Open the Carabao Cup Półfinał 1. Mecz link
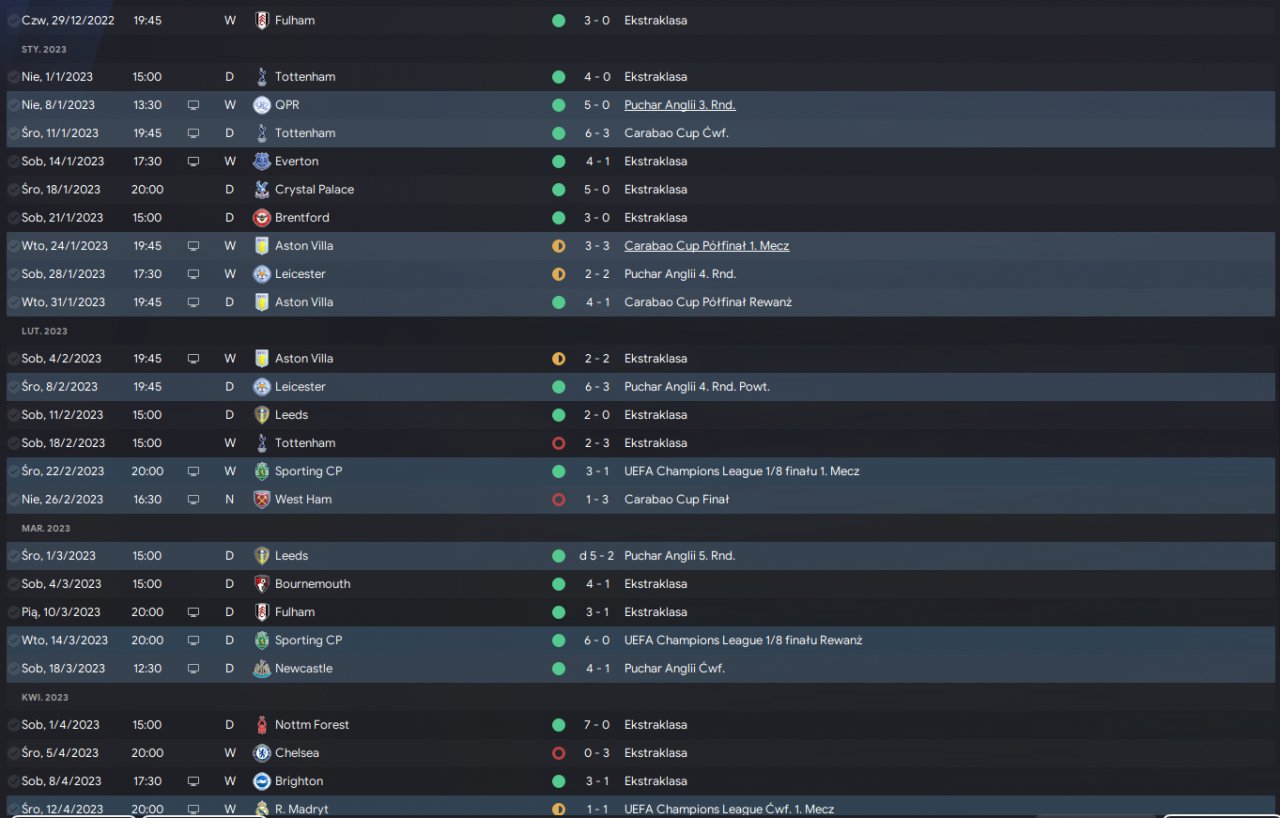Image resolution: width=1280 pixels, height=818 pixels. tap(707, 246)
